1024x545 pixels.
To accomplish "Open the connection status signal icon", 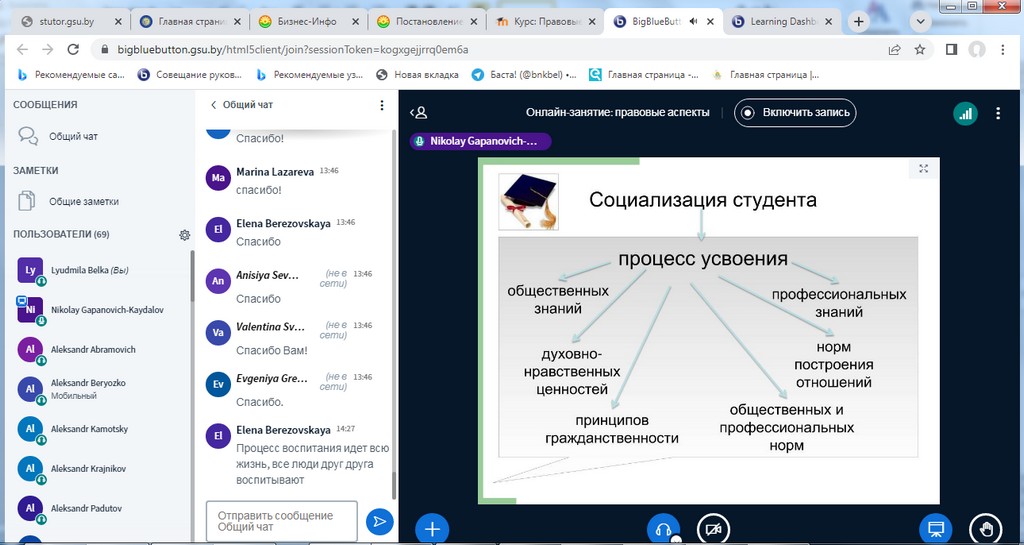I will [x=965, y=113].
